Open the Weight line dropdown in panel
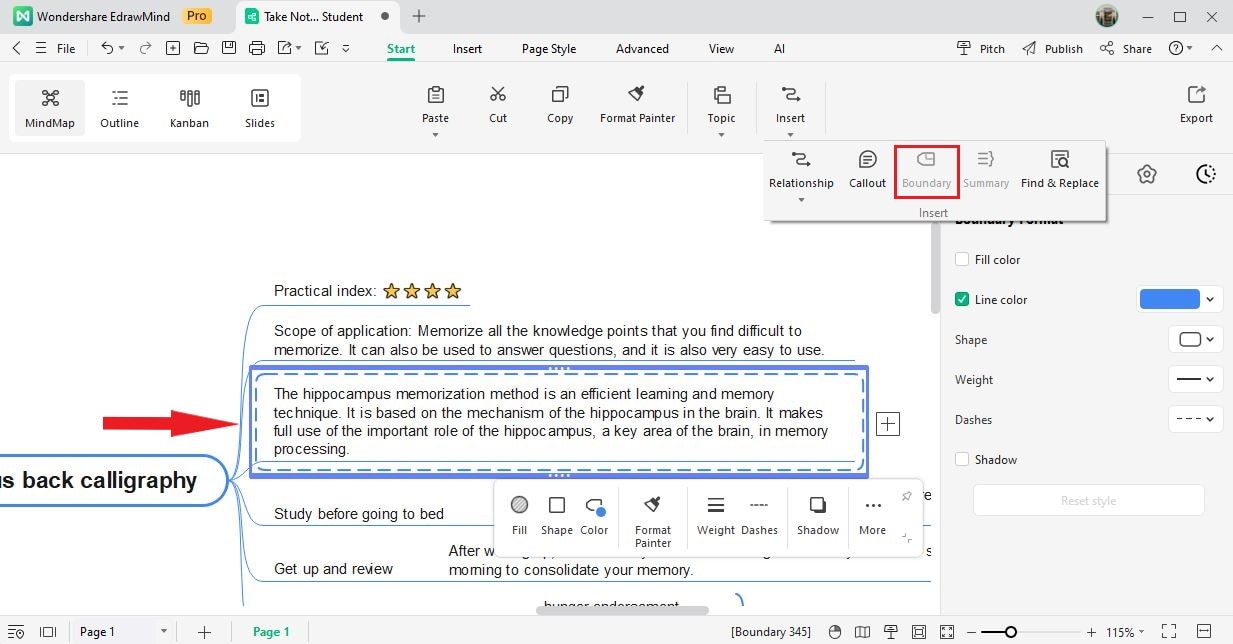 click(1196, 380)
